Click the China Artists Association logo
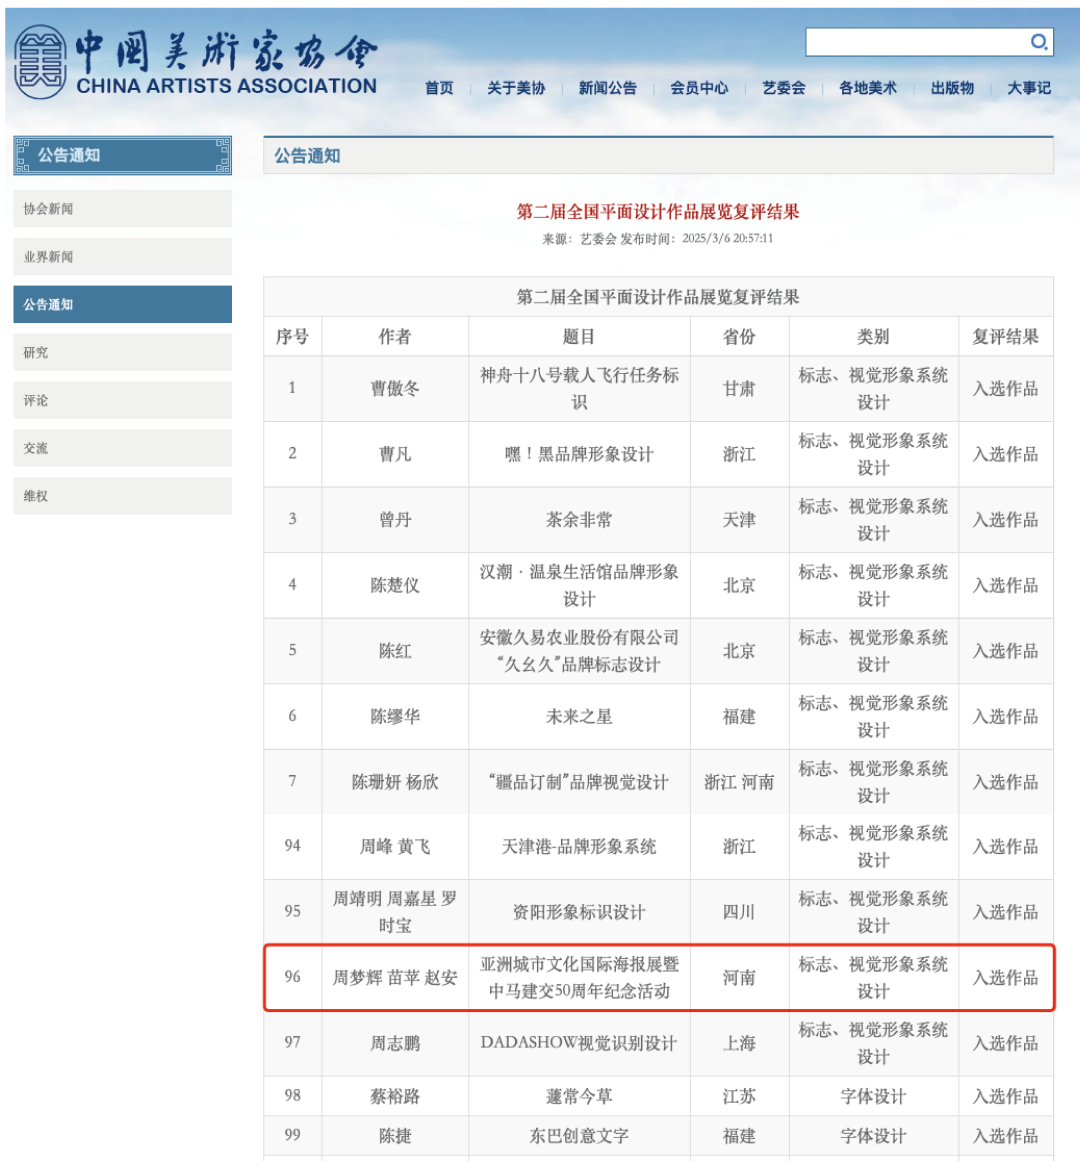1080x1161 pixels. [x=196, y=62]
